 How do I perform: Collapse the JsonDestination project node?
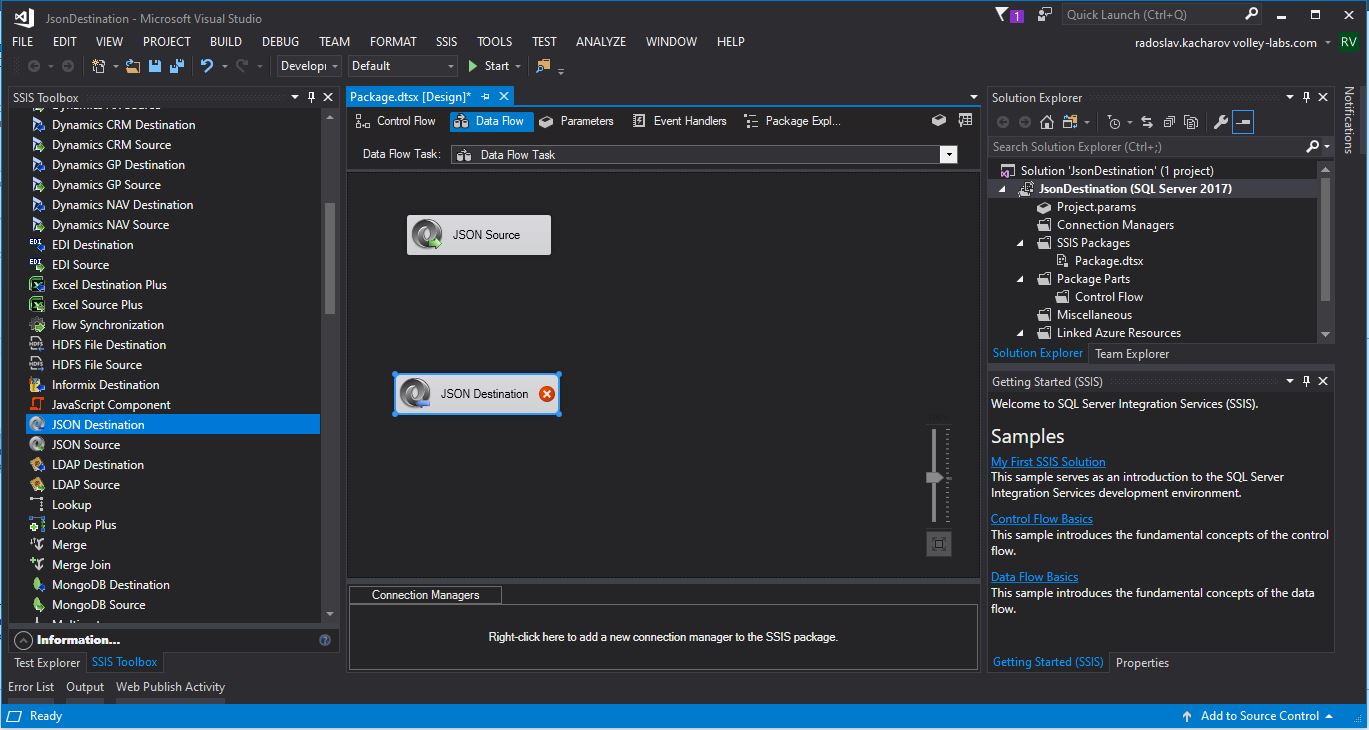1003,189
